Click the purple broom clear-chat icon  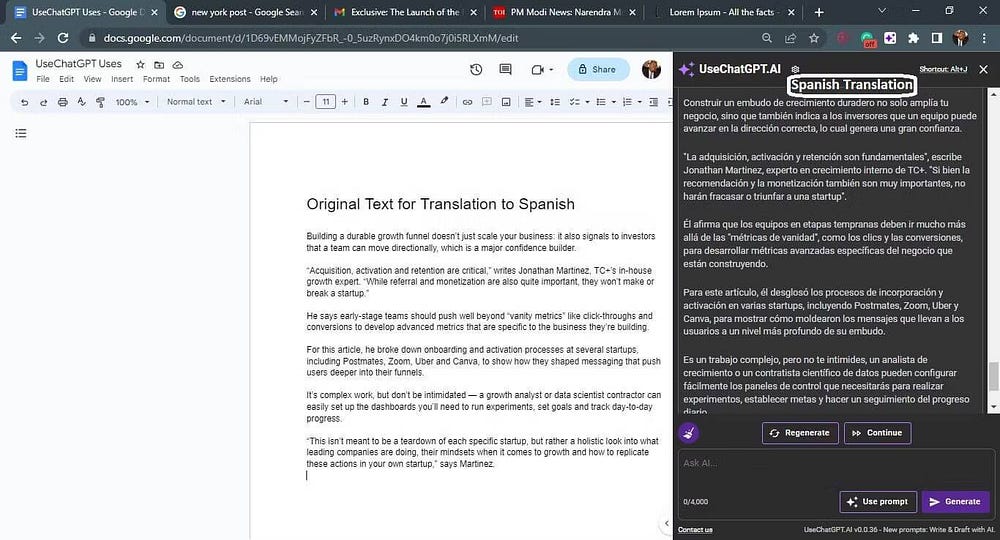(688, 433)
